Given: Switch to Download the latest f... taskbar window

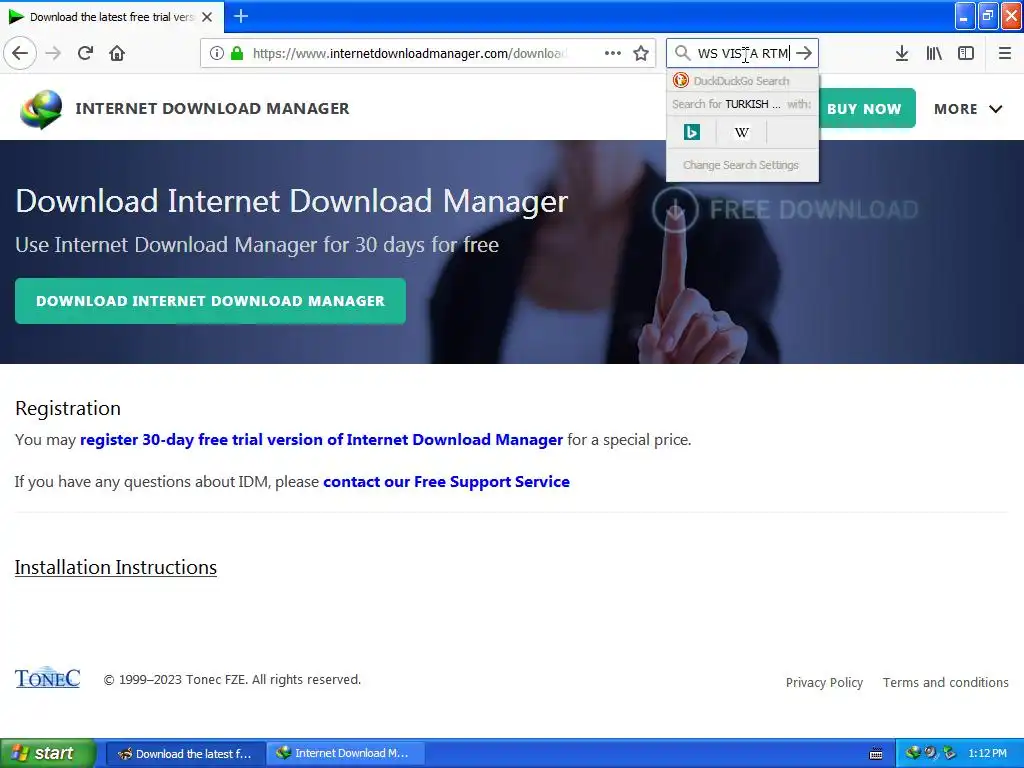Looking at the screenshot, I should pos(185,754).
